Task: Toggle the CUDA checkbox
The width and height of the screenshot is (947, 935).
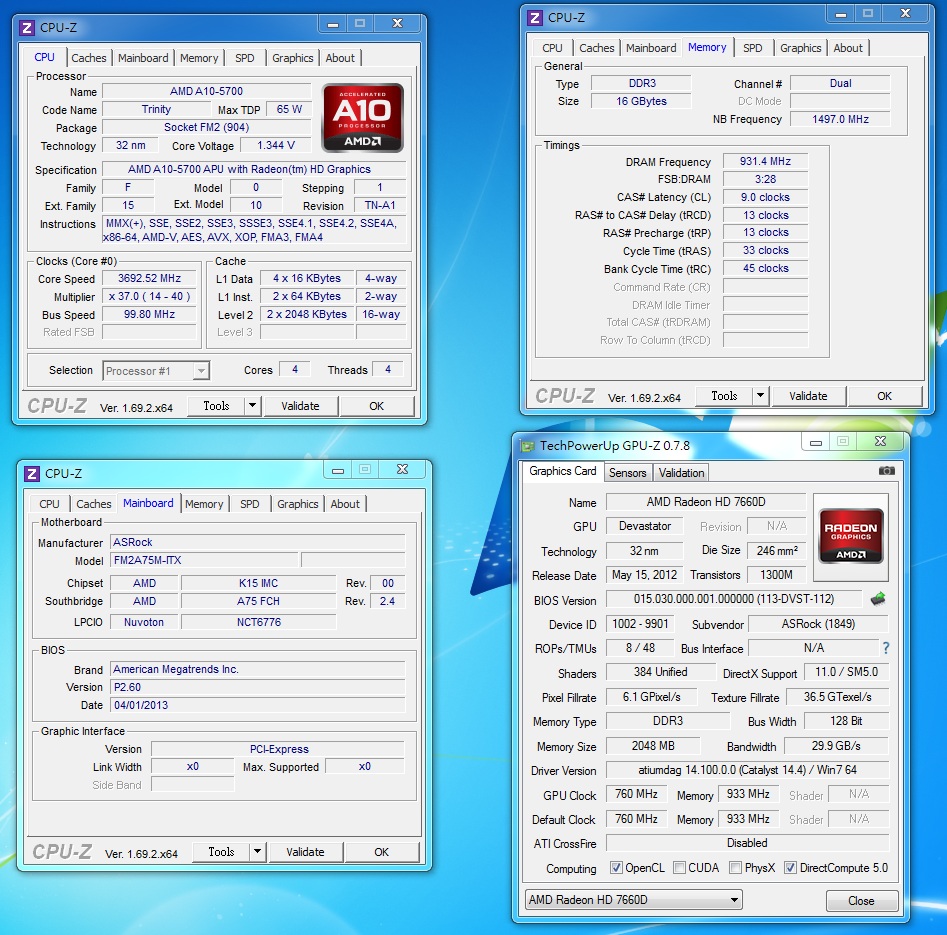Action: [679, 868]
